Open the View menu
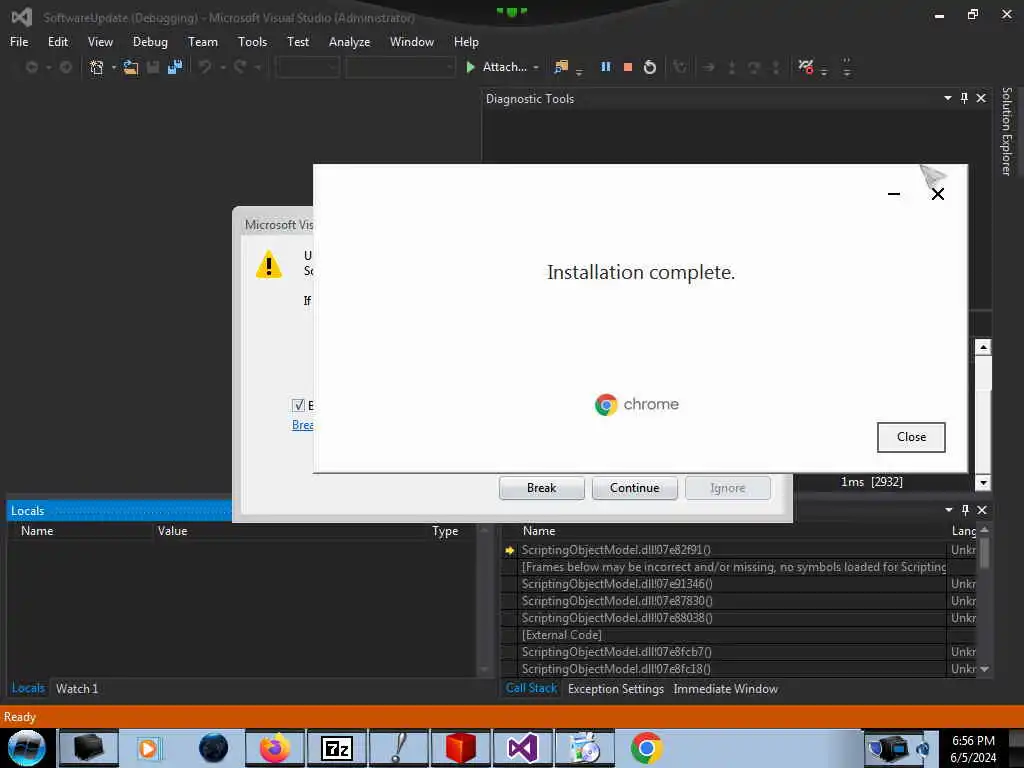 point(100,42)
